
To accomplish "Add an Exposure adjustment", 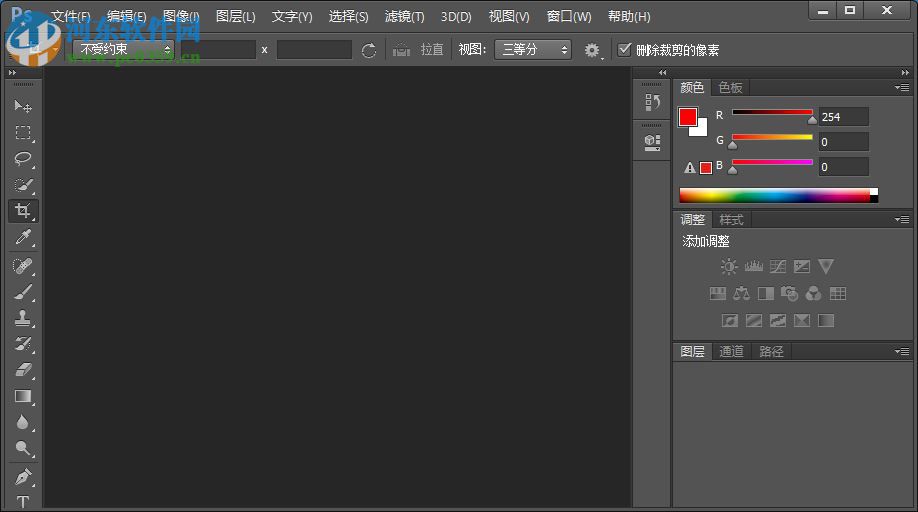I will pyautogui.click(x=801, y=267).
